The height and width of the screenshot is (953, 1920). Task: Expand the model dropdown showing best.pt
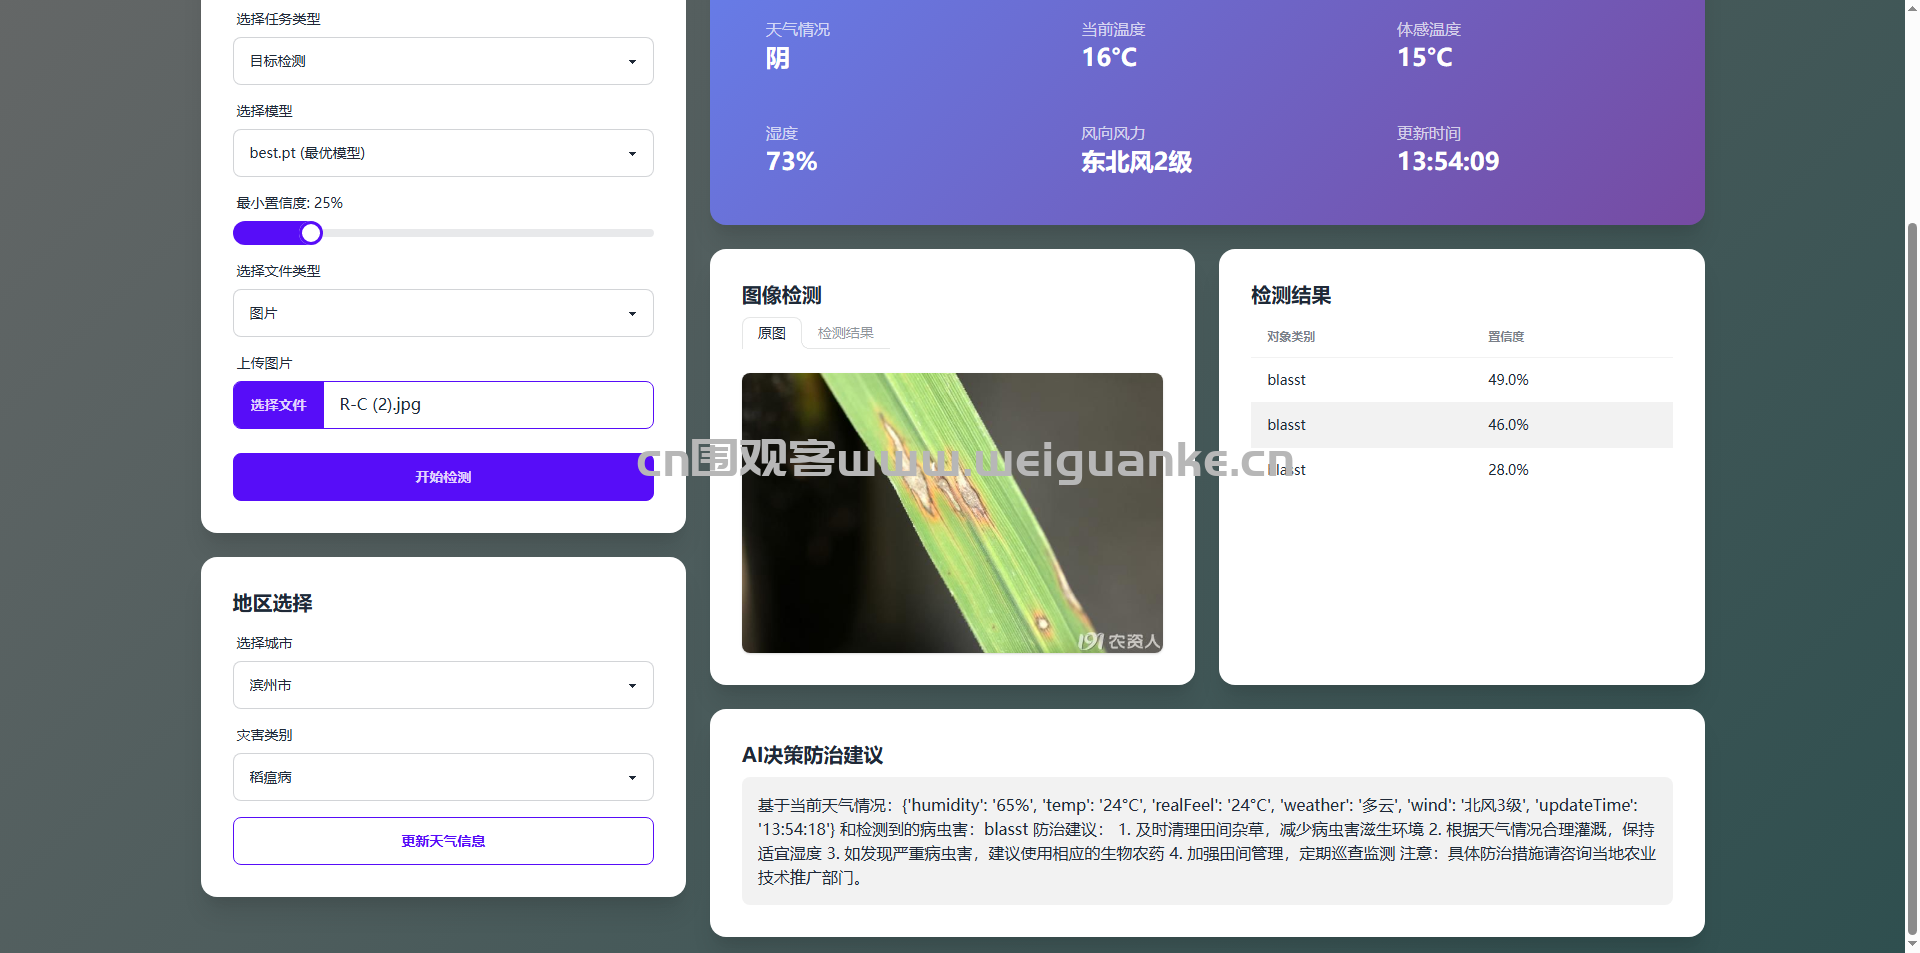click(442, 153)
